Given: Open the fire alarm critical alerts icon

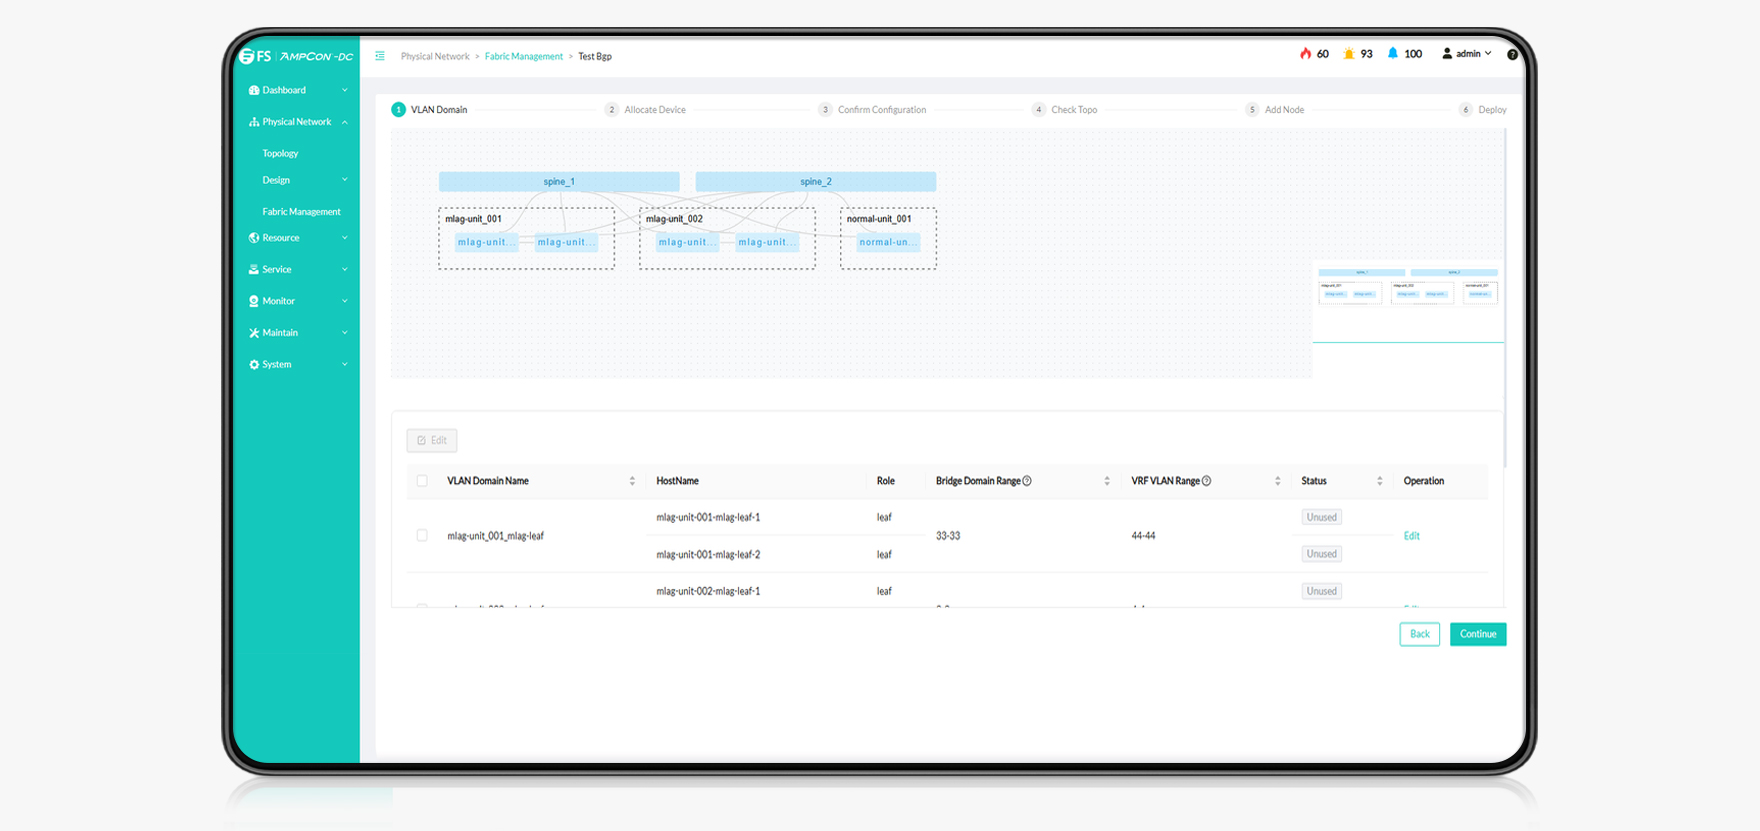Looking at the screenshot, I should pos(1305,54).
